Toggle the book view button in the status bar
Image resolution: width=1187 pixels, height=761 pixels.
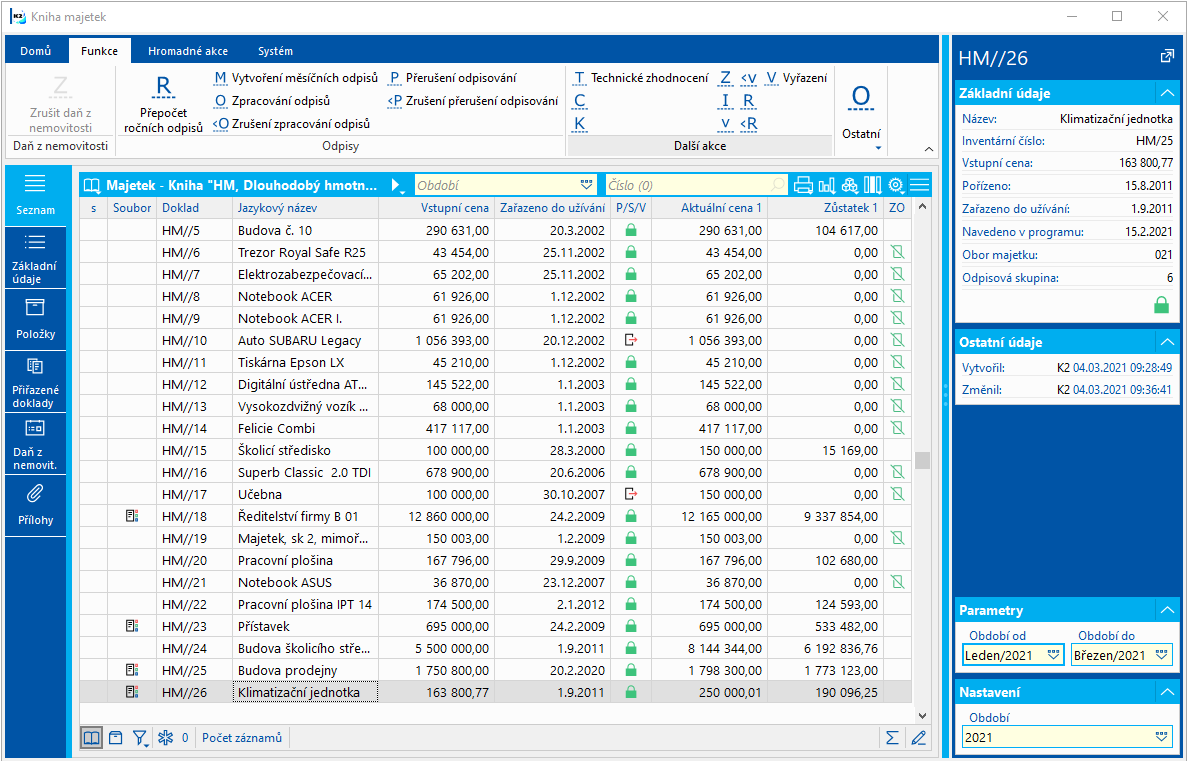[91, 738]
